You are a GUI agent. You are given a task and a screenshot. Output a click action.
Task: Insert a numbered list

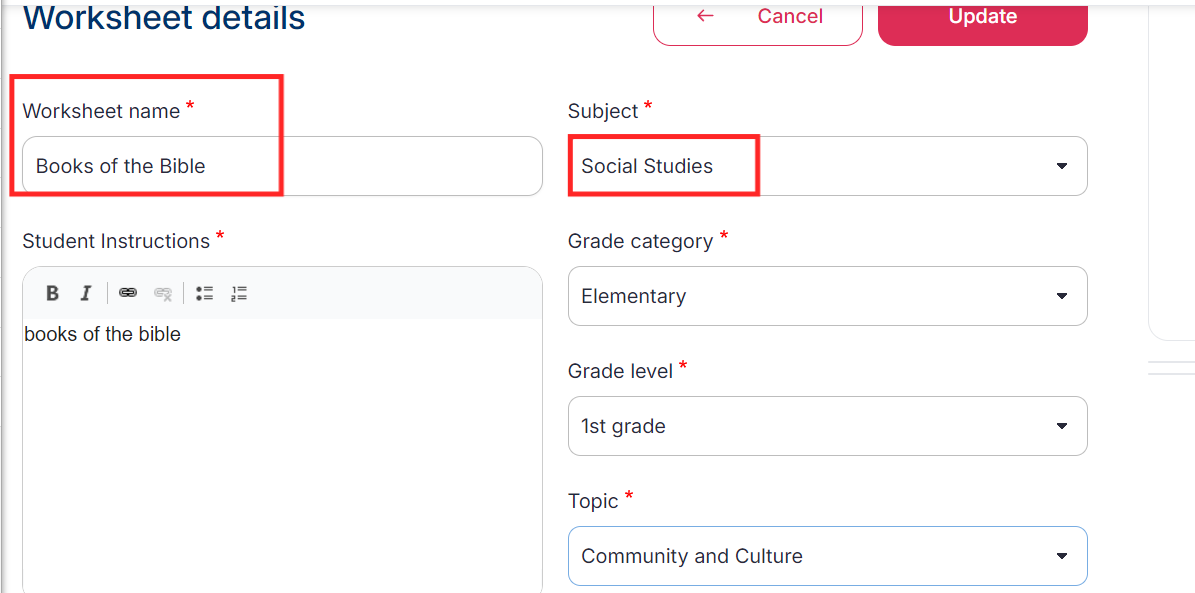(239, 293)
